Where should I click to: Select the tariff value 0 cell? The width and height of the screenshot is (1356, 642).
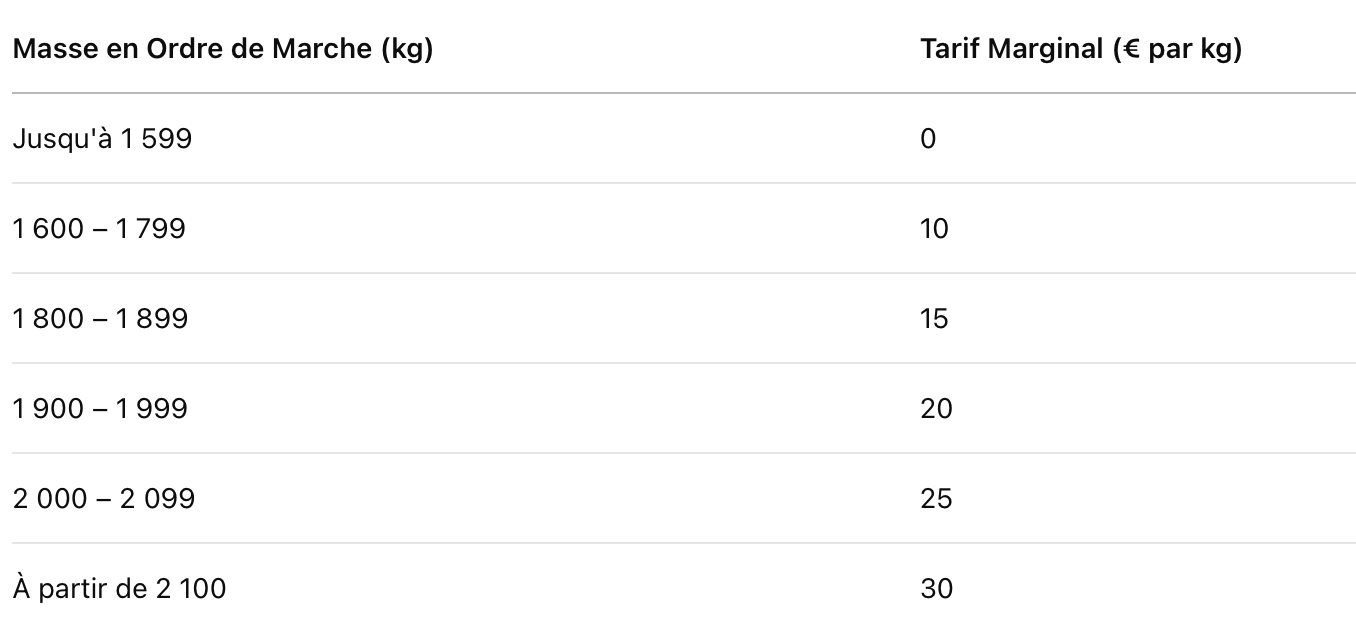[928, 138]
